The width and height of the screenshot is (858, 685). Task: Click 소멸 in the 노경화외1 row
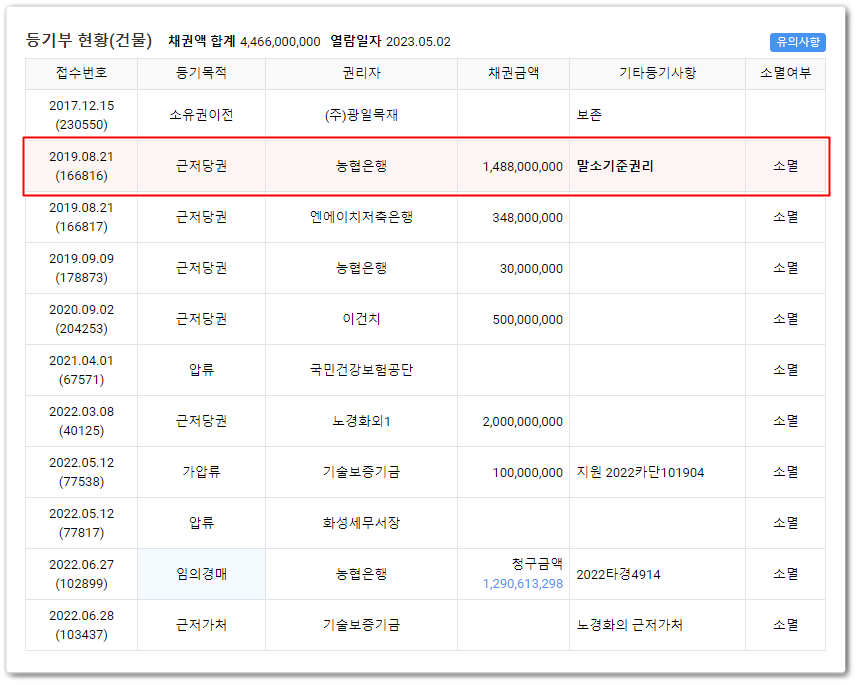pyautogui.click(x=785, y=421)
